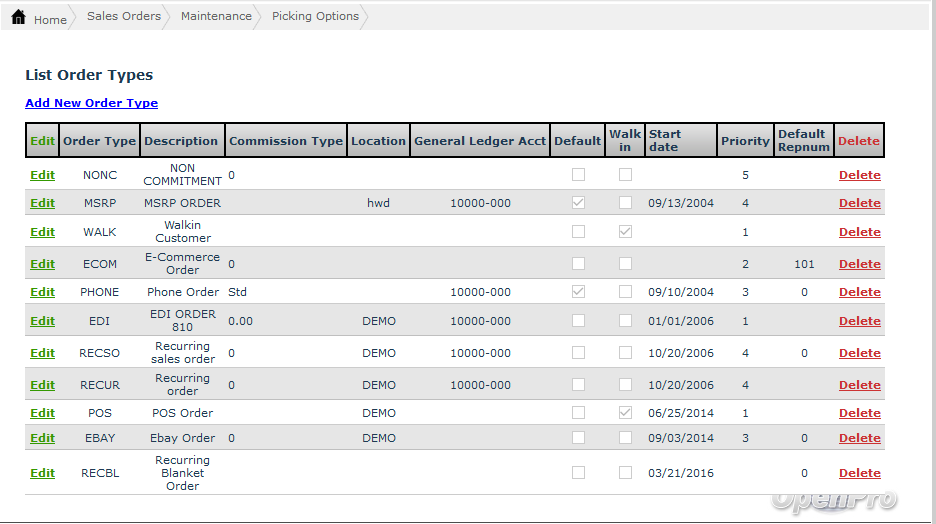This screenshot has height=524, width=936.
Task: Click the Priority column header
Action: (x=745, y=141)
